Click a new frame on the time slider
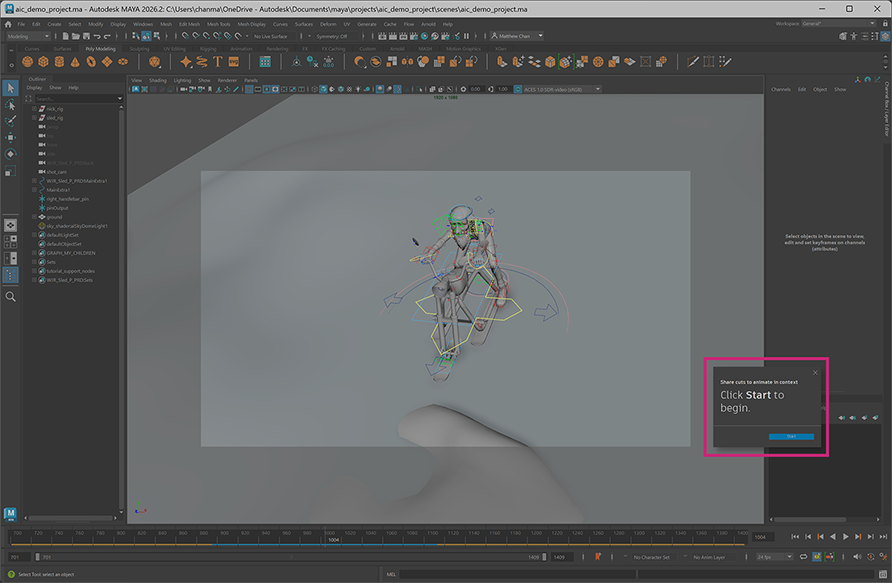The width and height of the screenshot is (892, 583). 400,538
